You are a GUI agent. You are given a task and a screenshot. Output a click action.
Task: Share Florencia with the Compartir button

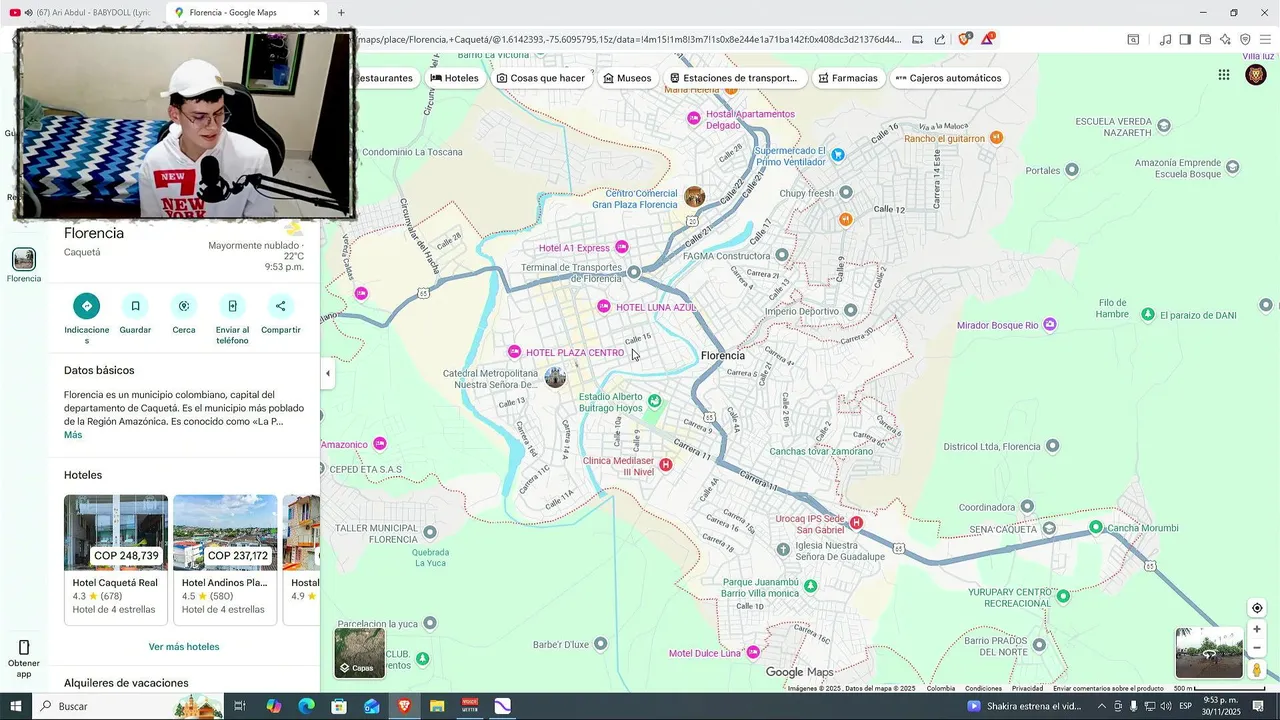point(281,306)
